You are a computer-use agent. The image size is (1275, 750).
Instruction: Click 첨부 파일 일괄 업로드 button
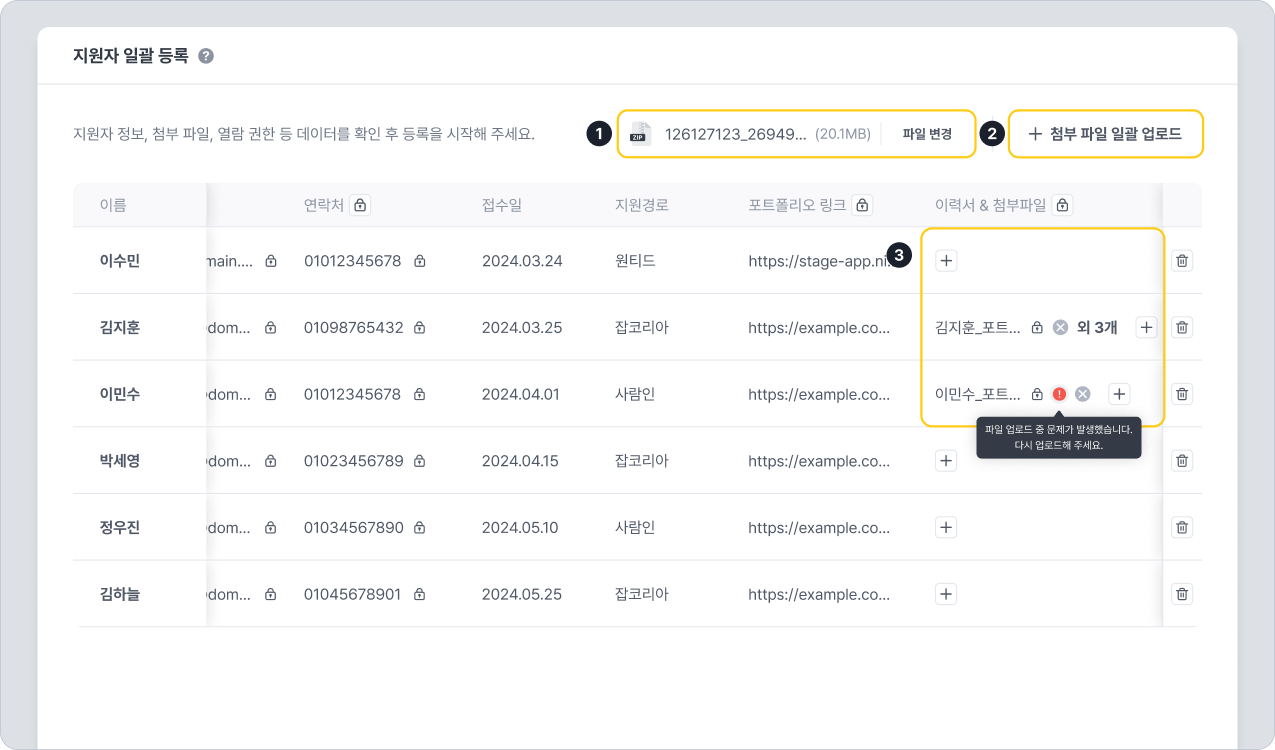[1105, 134]
